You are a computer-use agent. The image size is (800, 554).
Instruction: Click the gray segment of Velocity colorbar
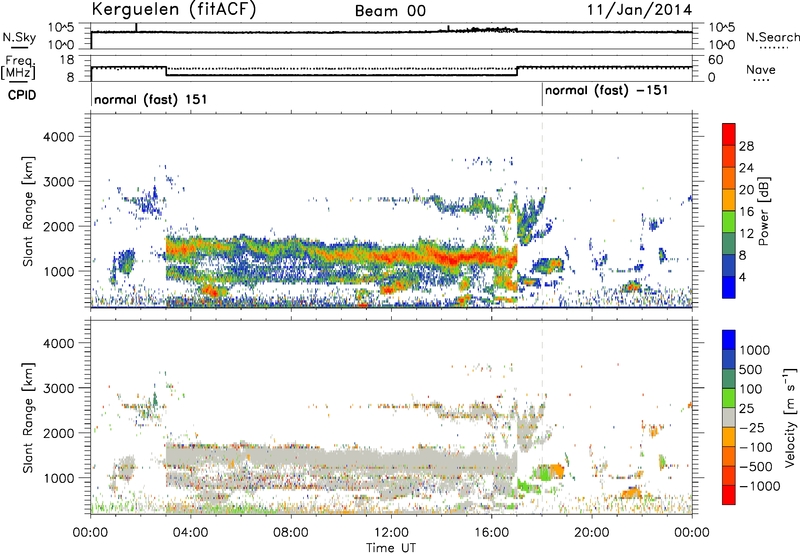pyautogui.click(x=729, y=417)
